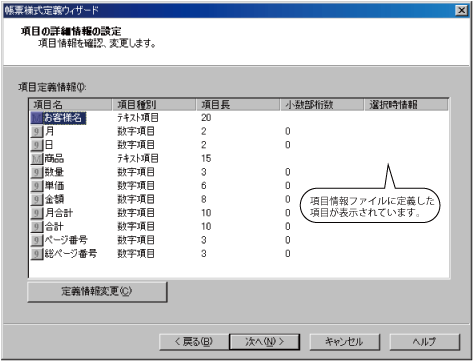The height and width of the screenshot is (361, 473).
Task: Click the numeric icon beside 金額
Action: 37,199
